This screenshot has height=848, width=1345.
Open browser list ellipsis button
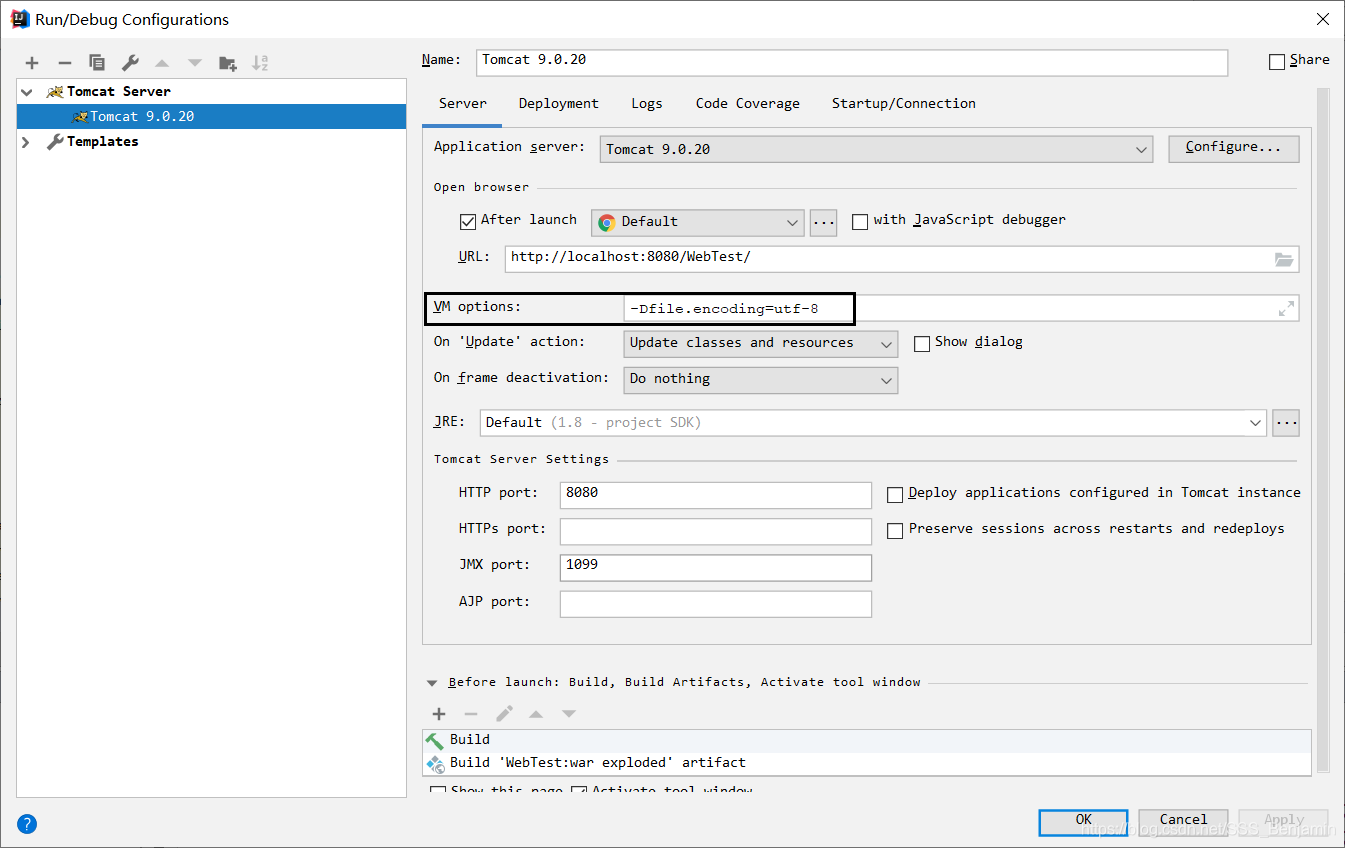tap(823, 222)
